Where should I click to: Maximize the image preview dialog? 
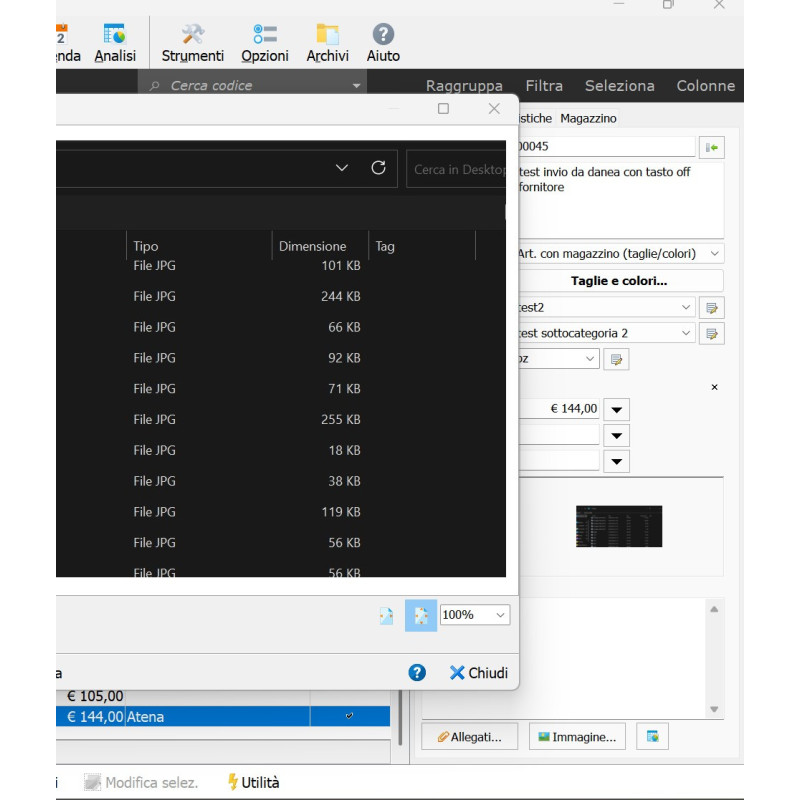pos(443,109)
